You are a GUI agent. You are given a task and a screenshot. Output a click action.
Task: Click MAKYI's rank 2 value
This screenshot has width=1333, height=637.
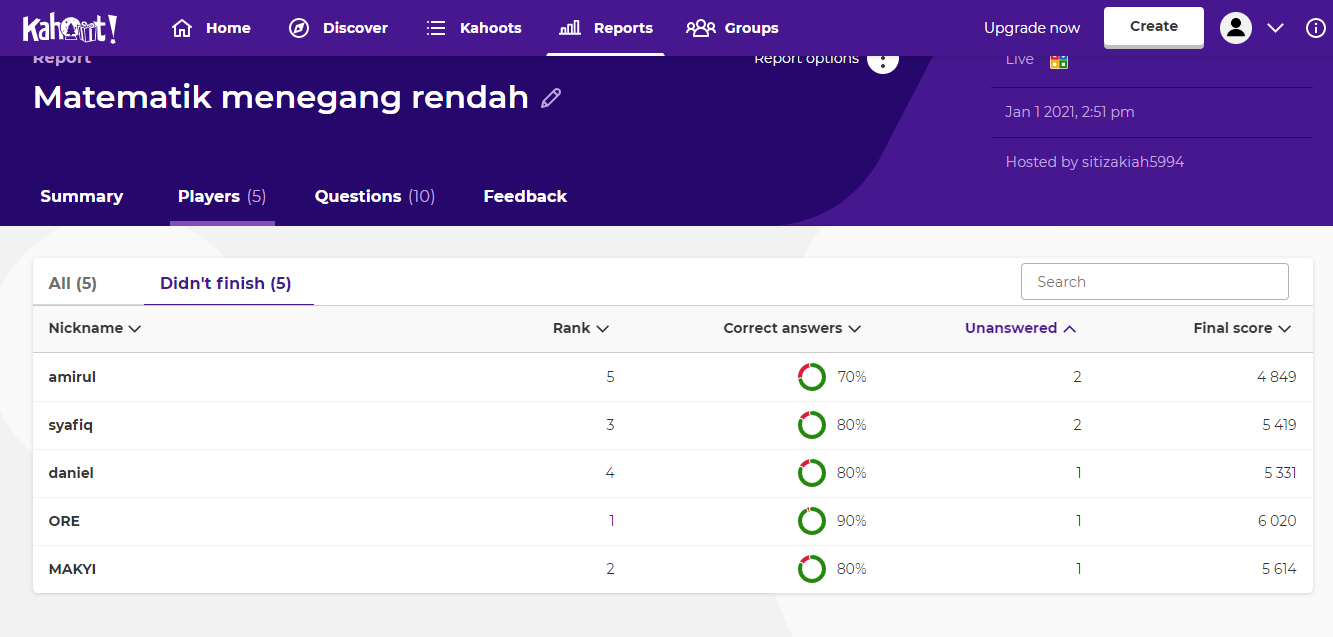coord(610,569)
